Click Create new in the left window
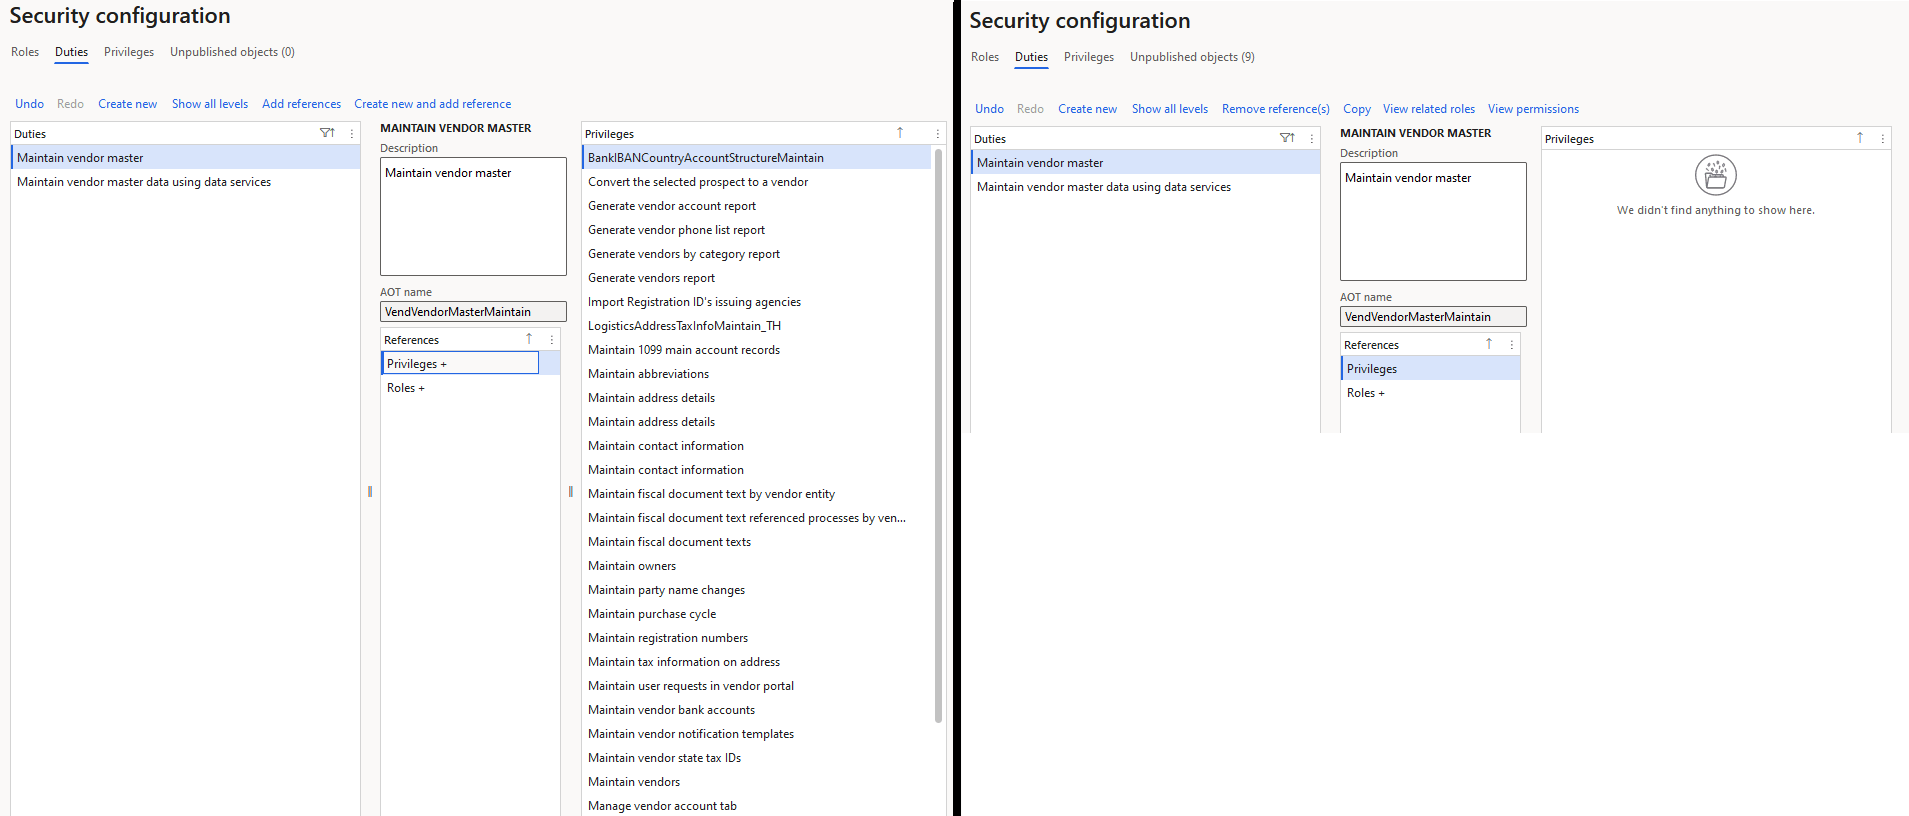The width and height of the screenshot is (1909, 816). (x=127, y=104)
